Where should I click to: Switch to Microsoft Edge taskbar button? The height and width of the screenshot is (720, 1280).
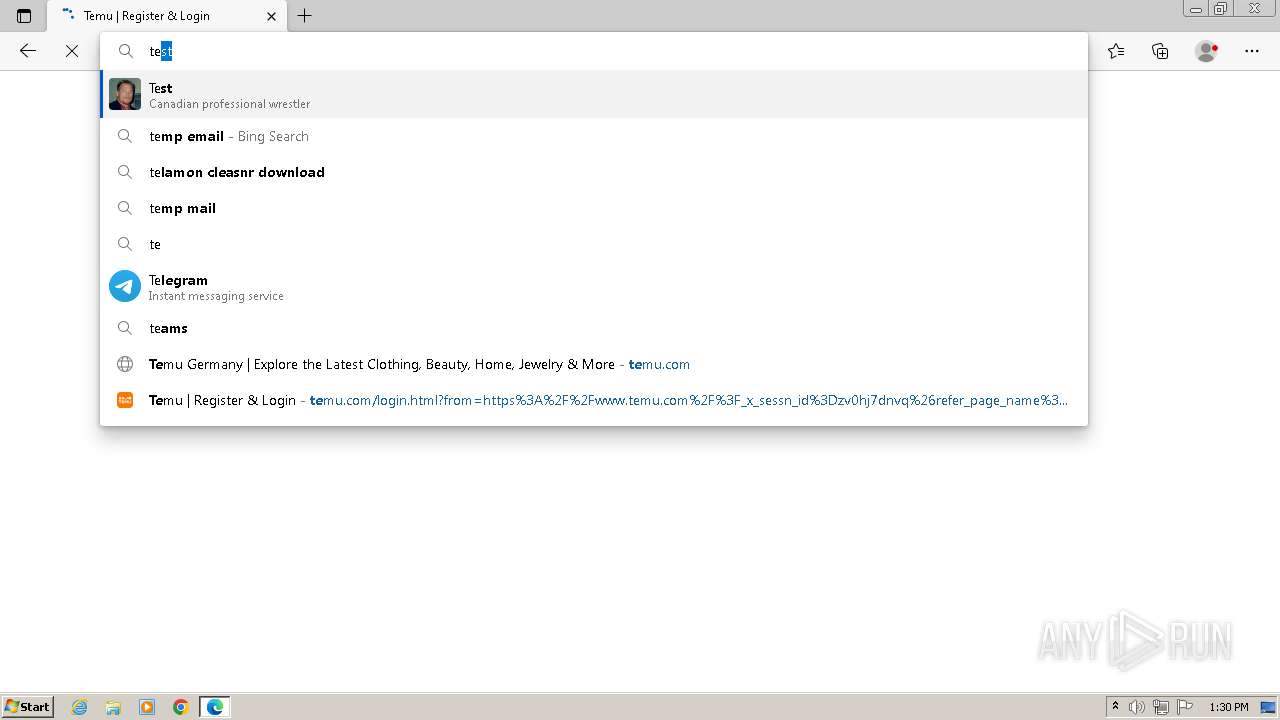point(215,707)
